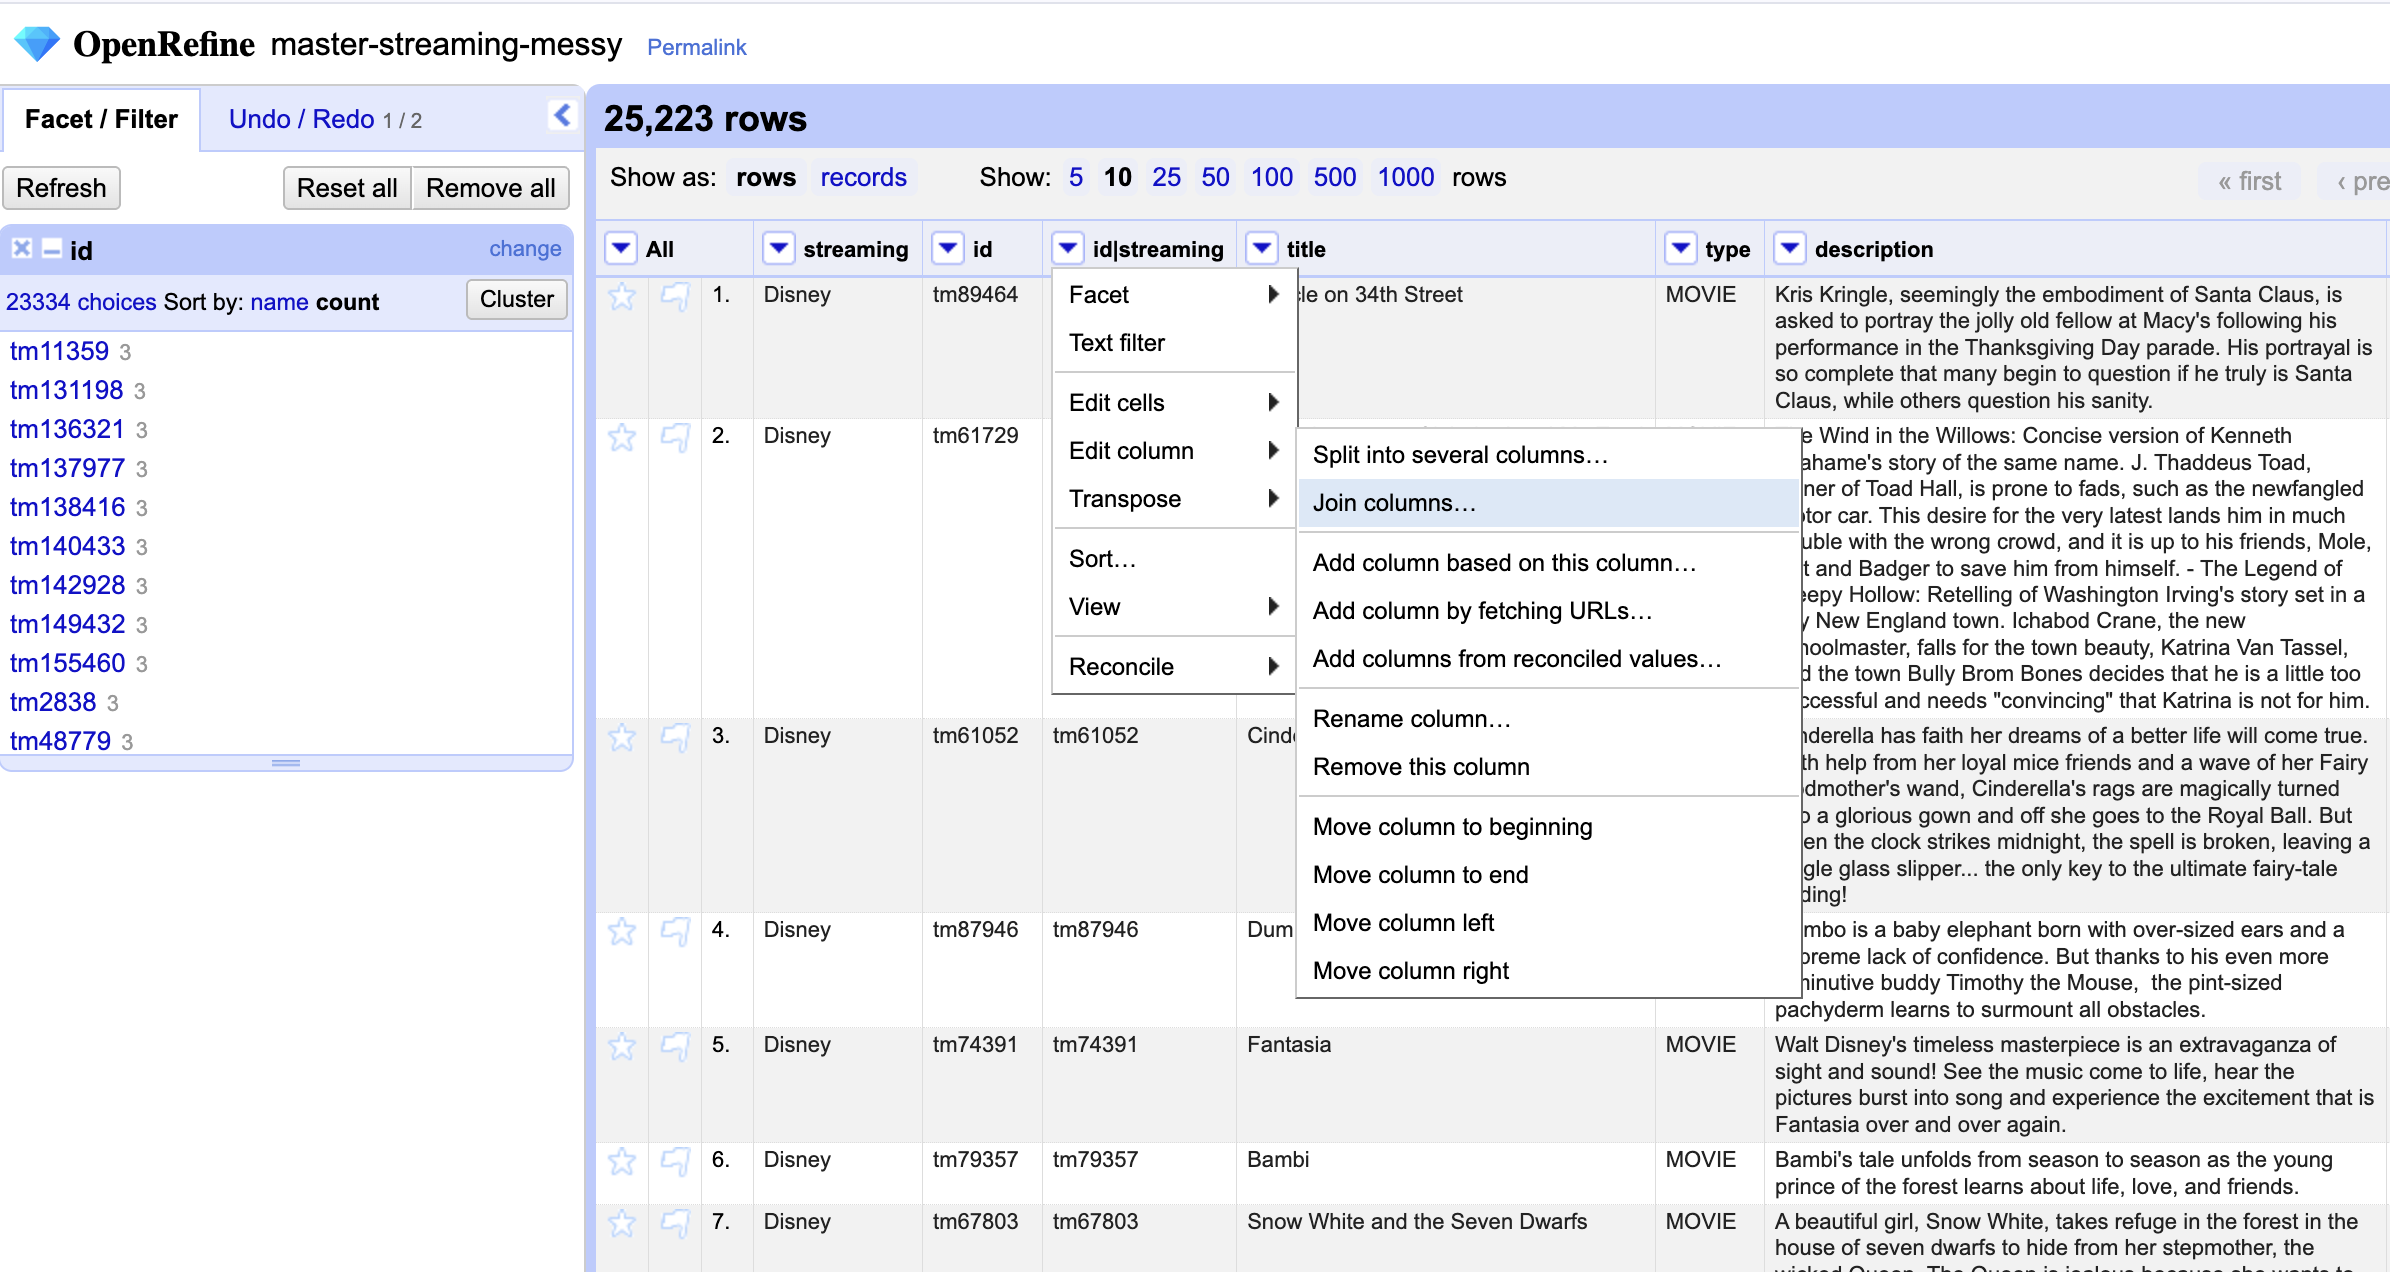Image resolution: width=2390 pixels, height=1272 pixels.
Task: Flag row 6 Bambi
Action: pyautogui.click(x=675, y=1161)
